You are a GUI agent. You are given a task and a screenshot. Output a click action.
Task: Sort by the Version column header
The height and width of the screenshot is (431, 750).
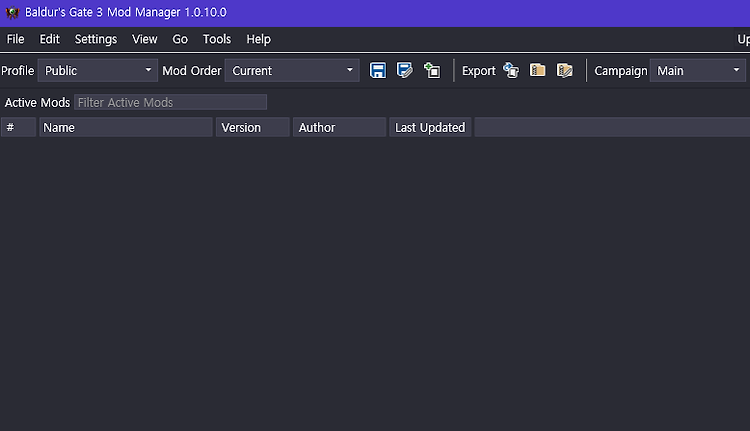253,127
